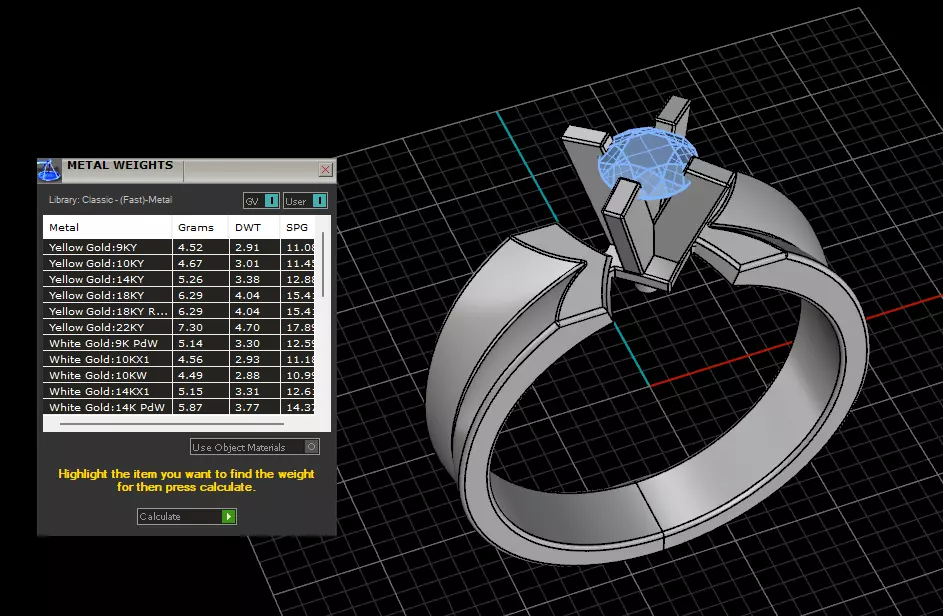Select the Yellow Gold:22KY row

coord(179,327)
